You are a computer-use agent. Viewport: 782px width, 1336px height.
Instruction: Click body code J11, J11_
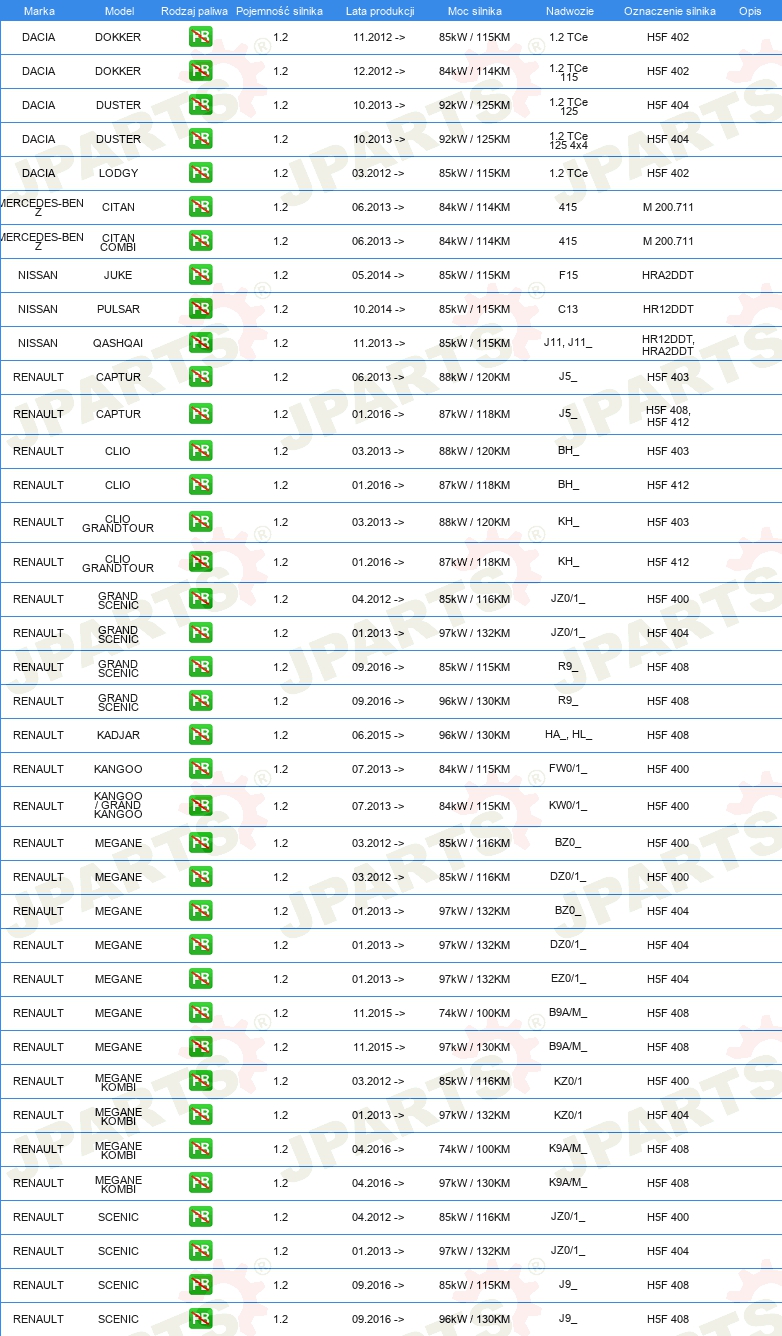coord(568,343)
